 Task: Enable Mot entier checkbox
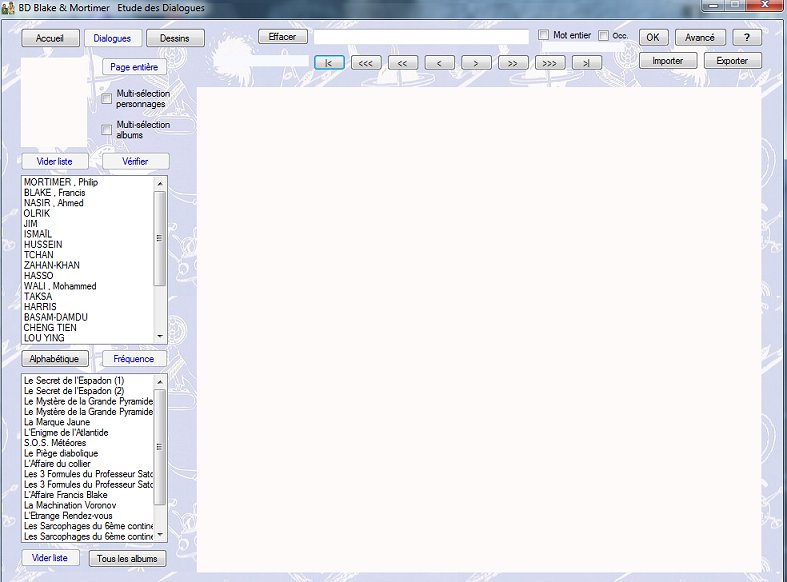[543, 35]
